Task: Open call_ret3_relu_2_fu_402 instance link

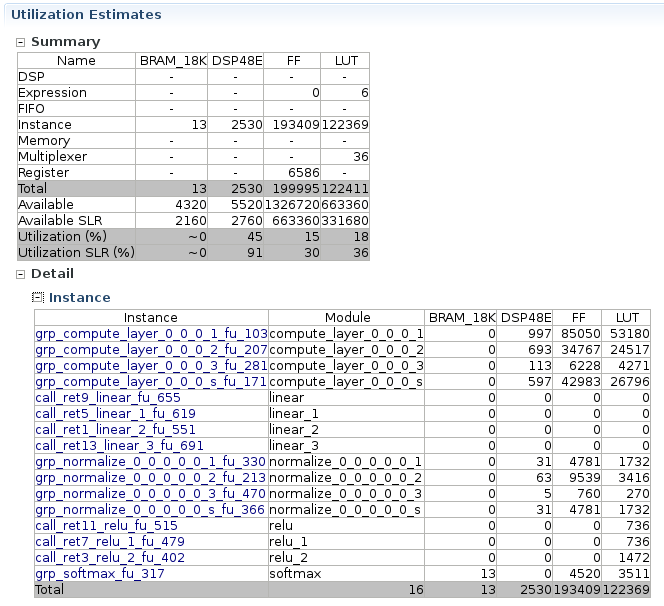Action: 110,558
